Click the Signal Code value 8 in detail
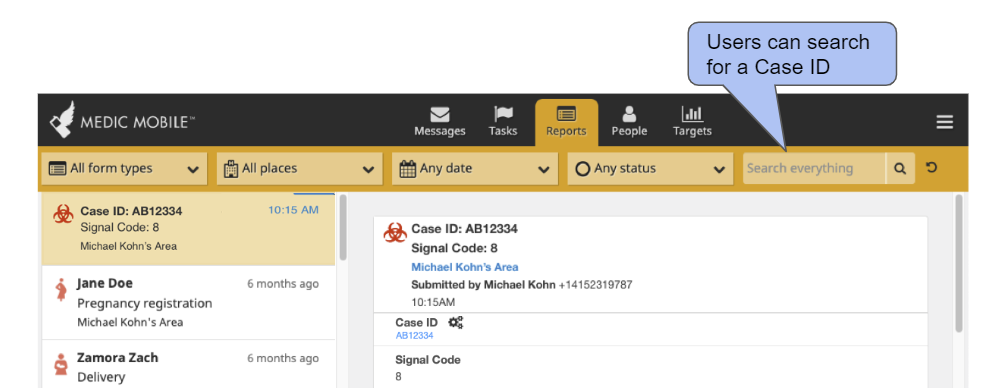Image resolution: width=981 pixels, height=388 pixels. pos(399,377)
